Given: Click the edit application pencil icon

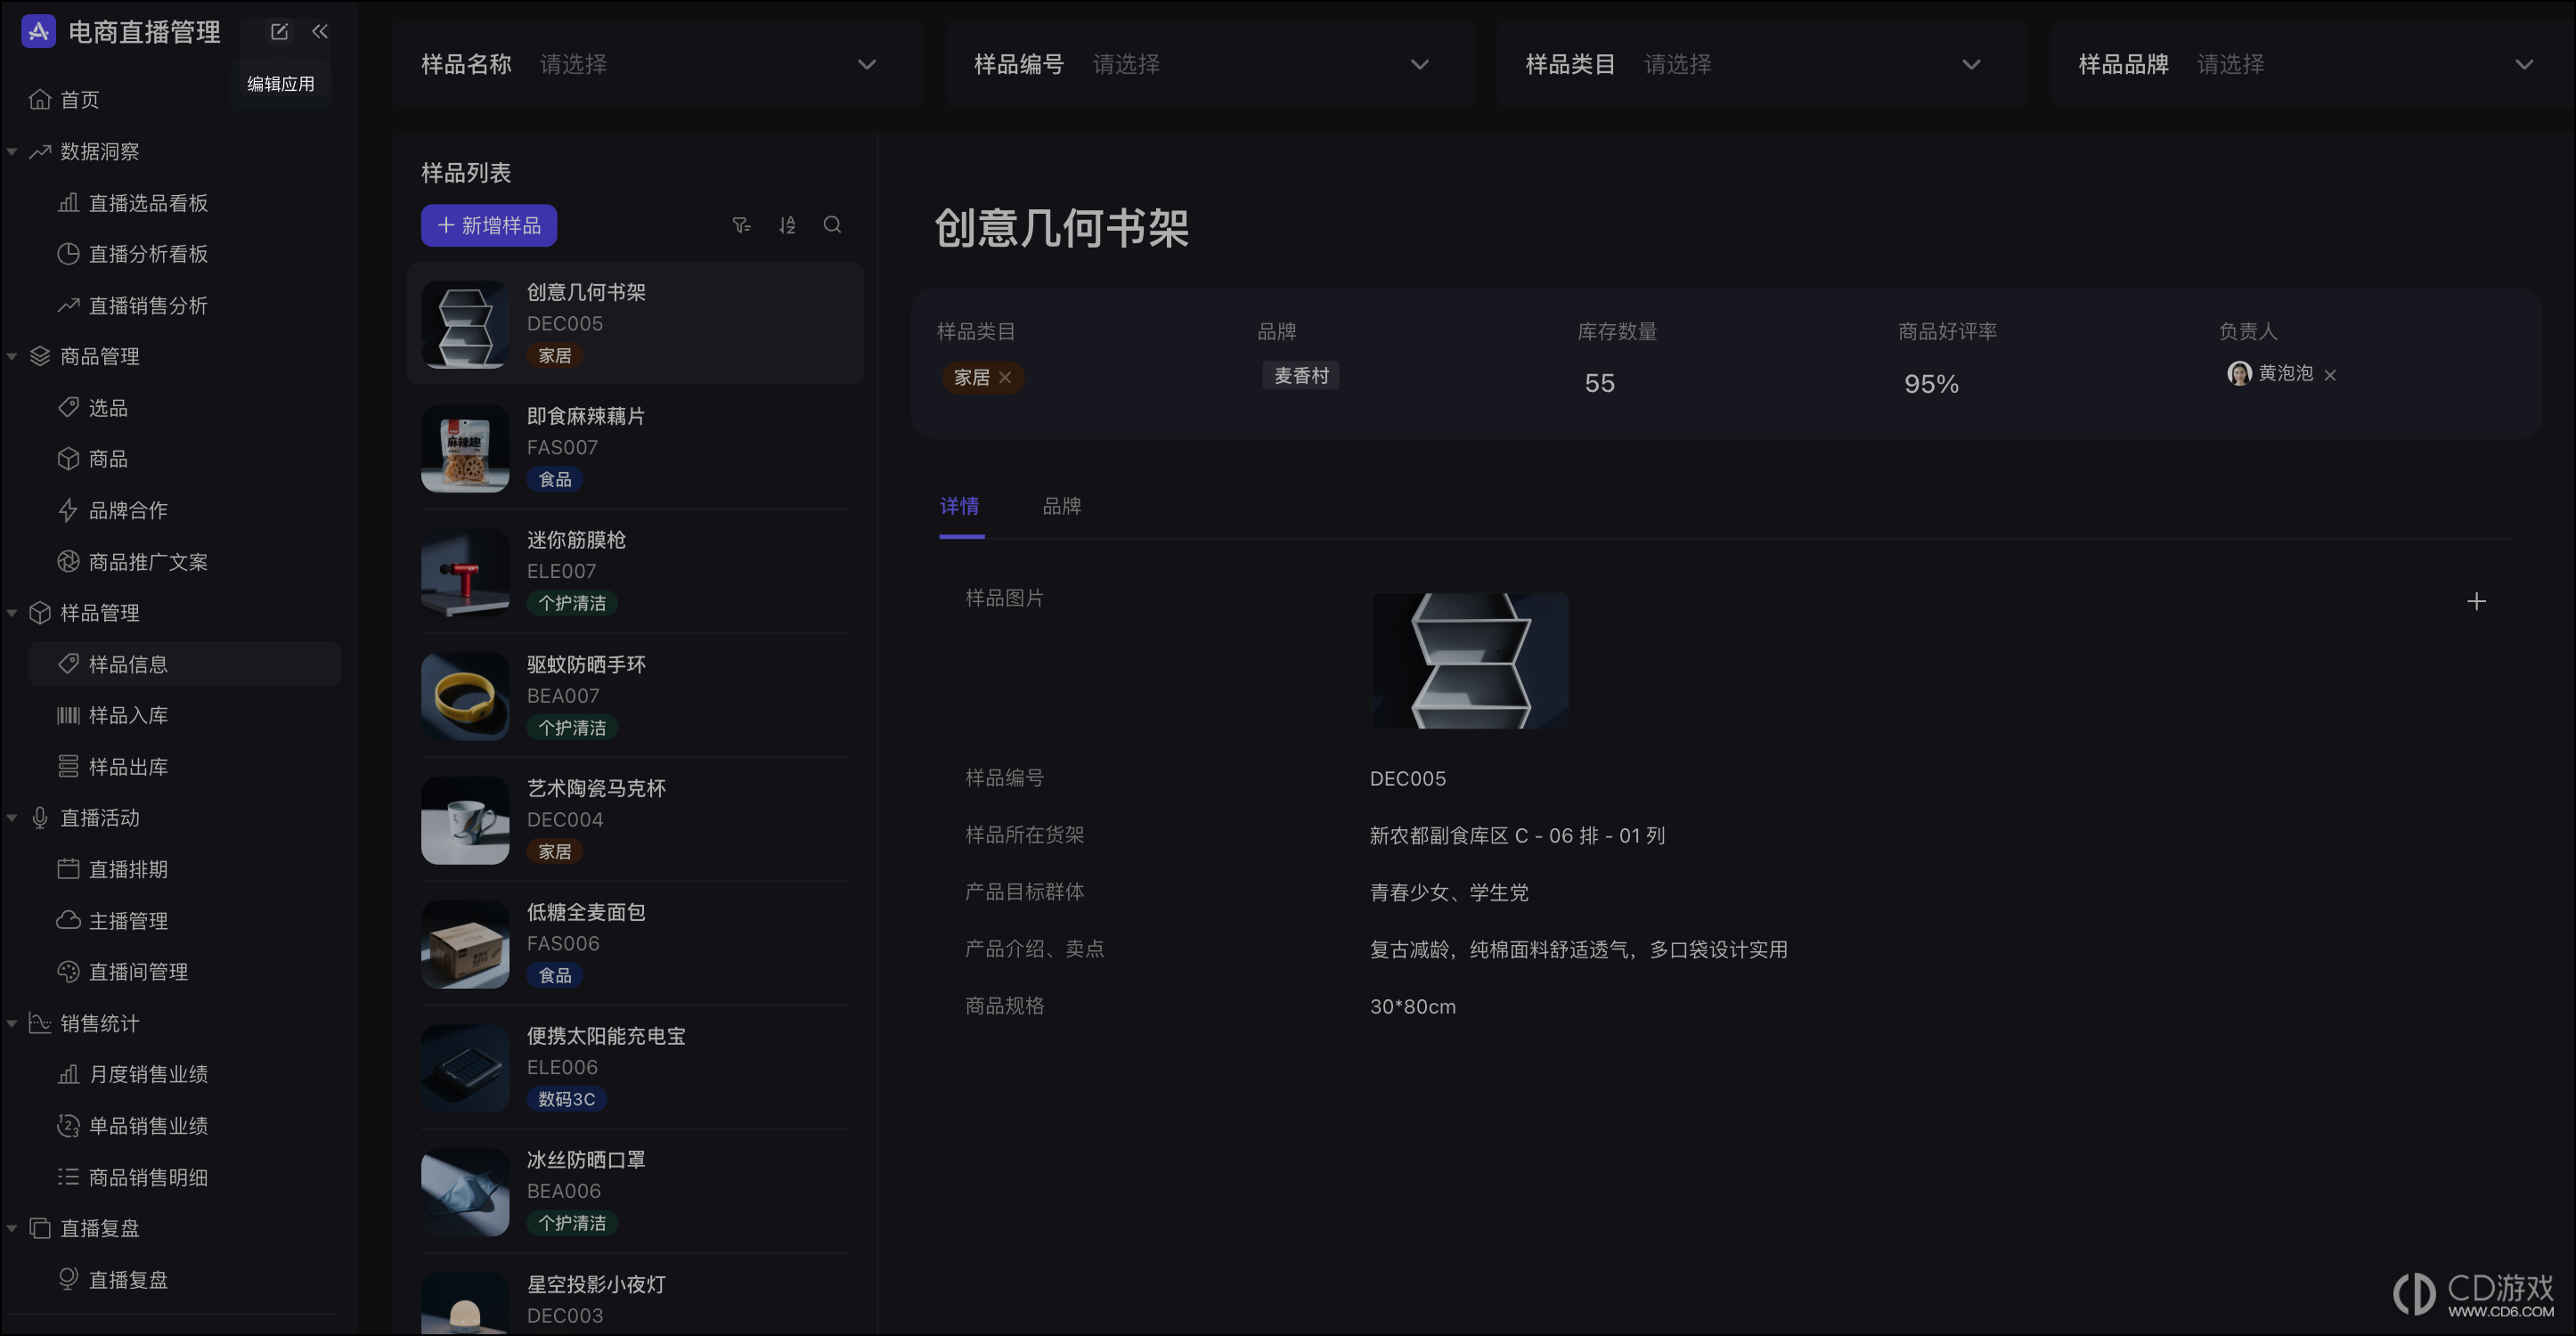Looking at the screenshot, I should coord(279,32).
